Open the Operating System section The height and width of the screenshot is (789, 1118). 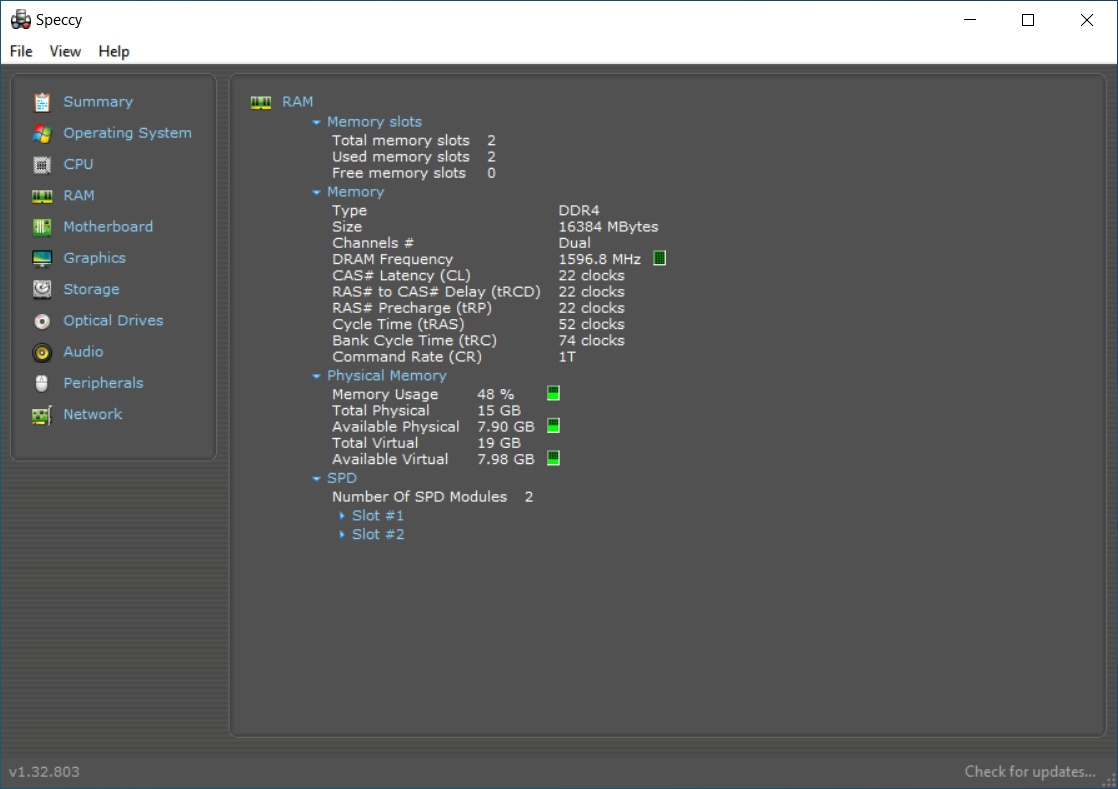click(x=128, y=133)
